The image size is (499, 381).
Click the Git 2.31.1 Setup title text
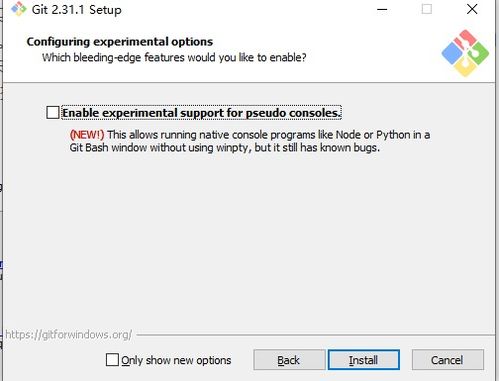click(77, 10)
